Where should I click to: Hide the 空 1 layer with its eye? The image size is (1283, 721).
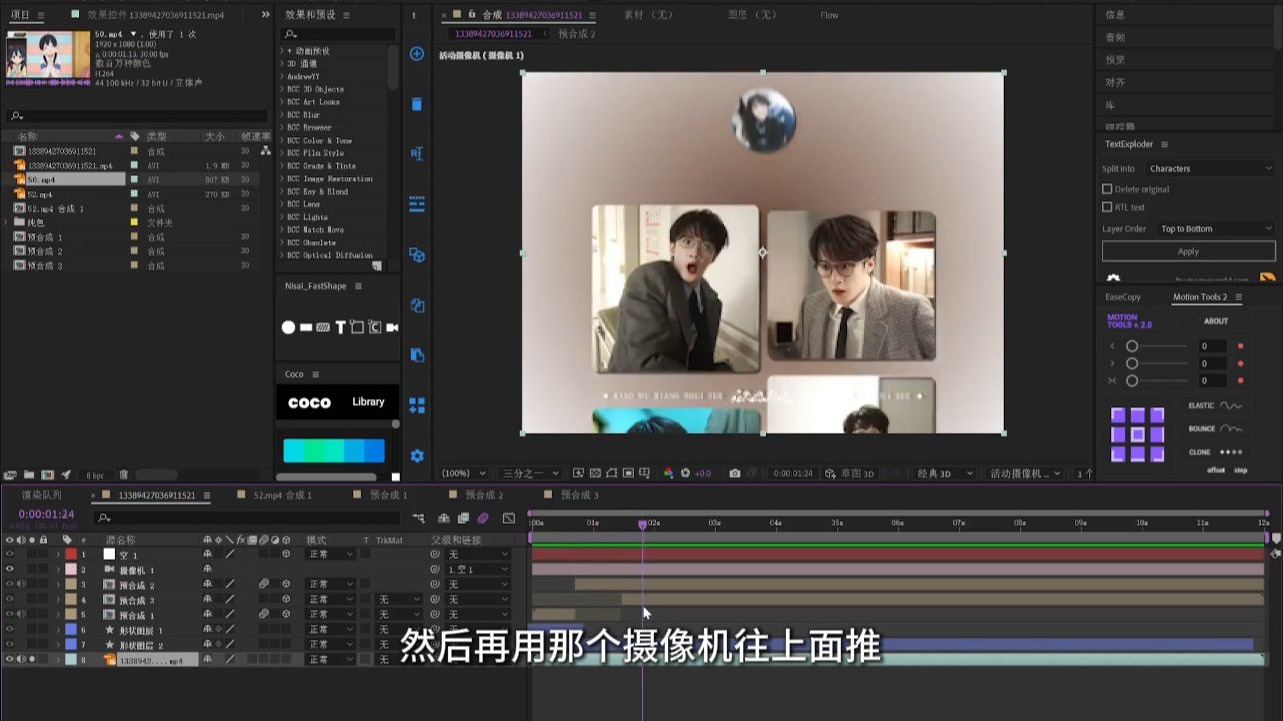click(10, 554)
